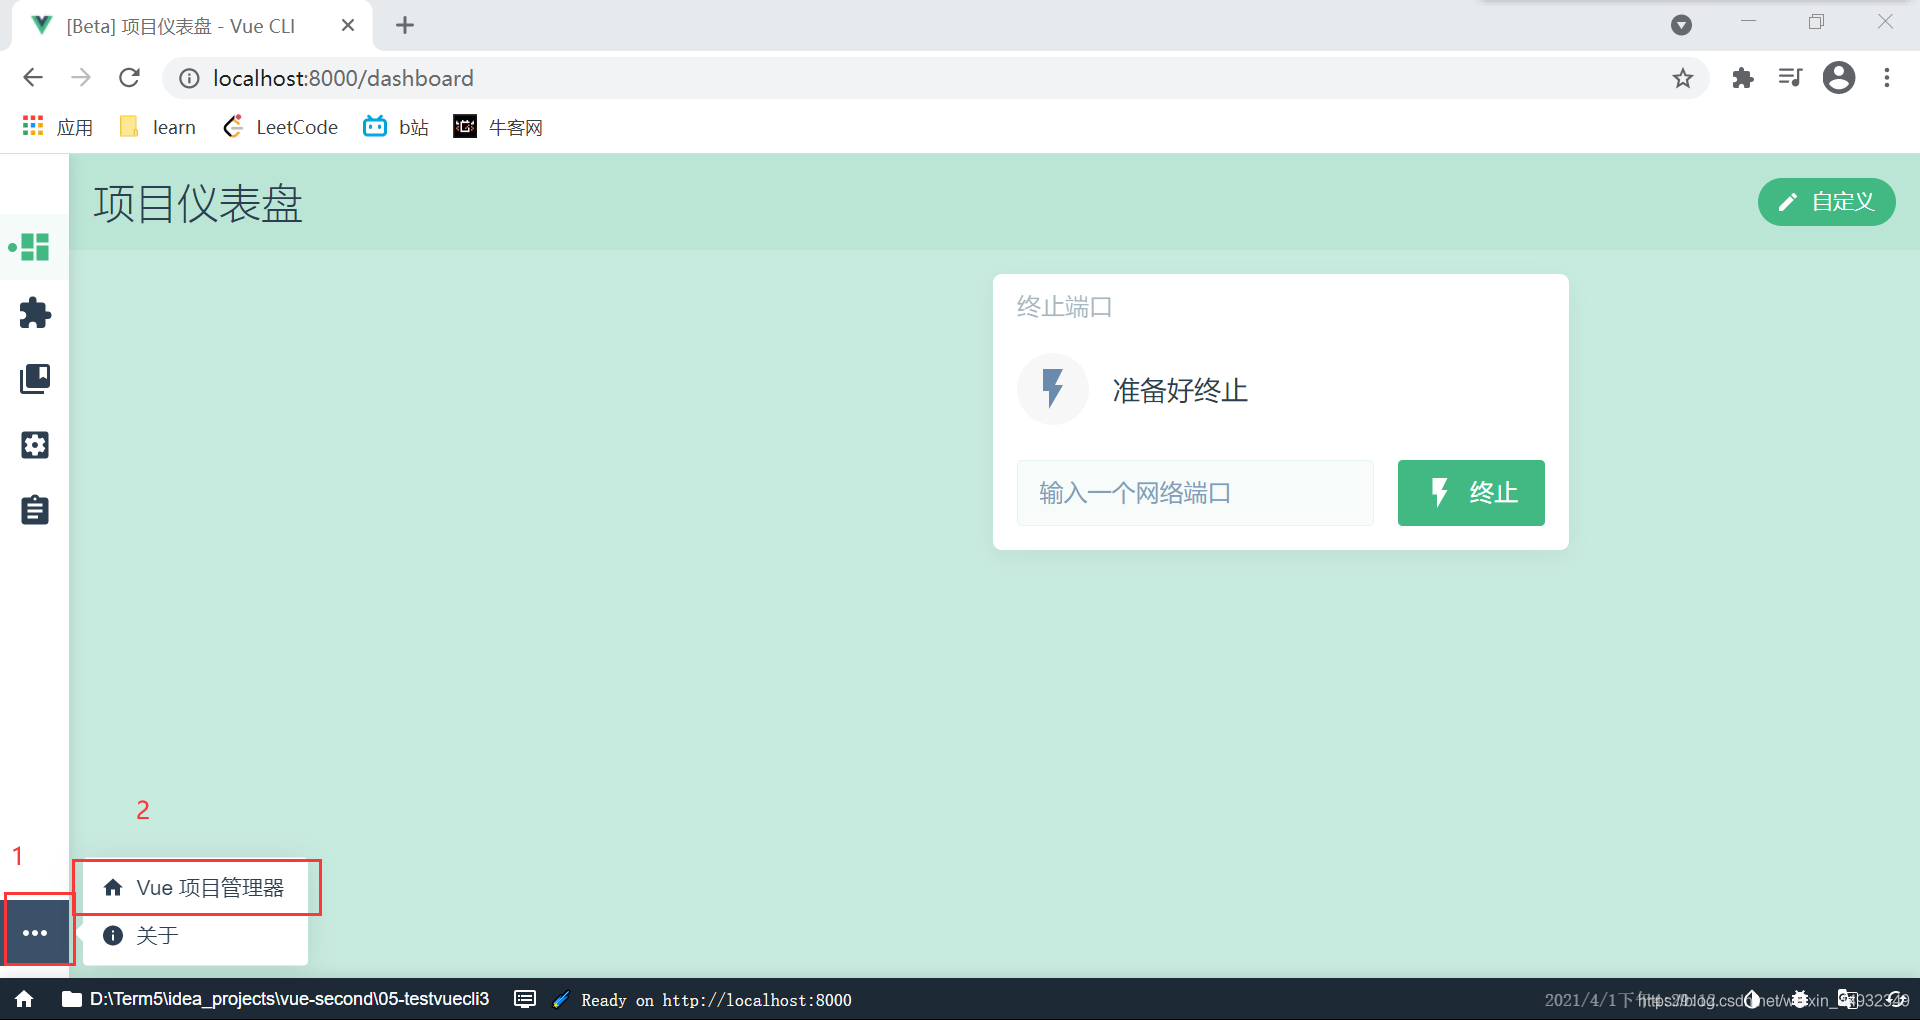The image size is (1920, 1020).
Task: Click the site info icon in address bar
Action: click(189, 78)
